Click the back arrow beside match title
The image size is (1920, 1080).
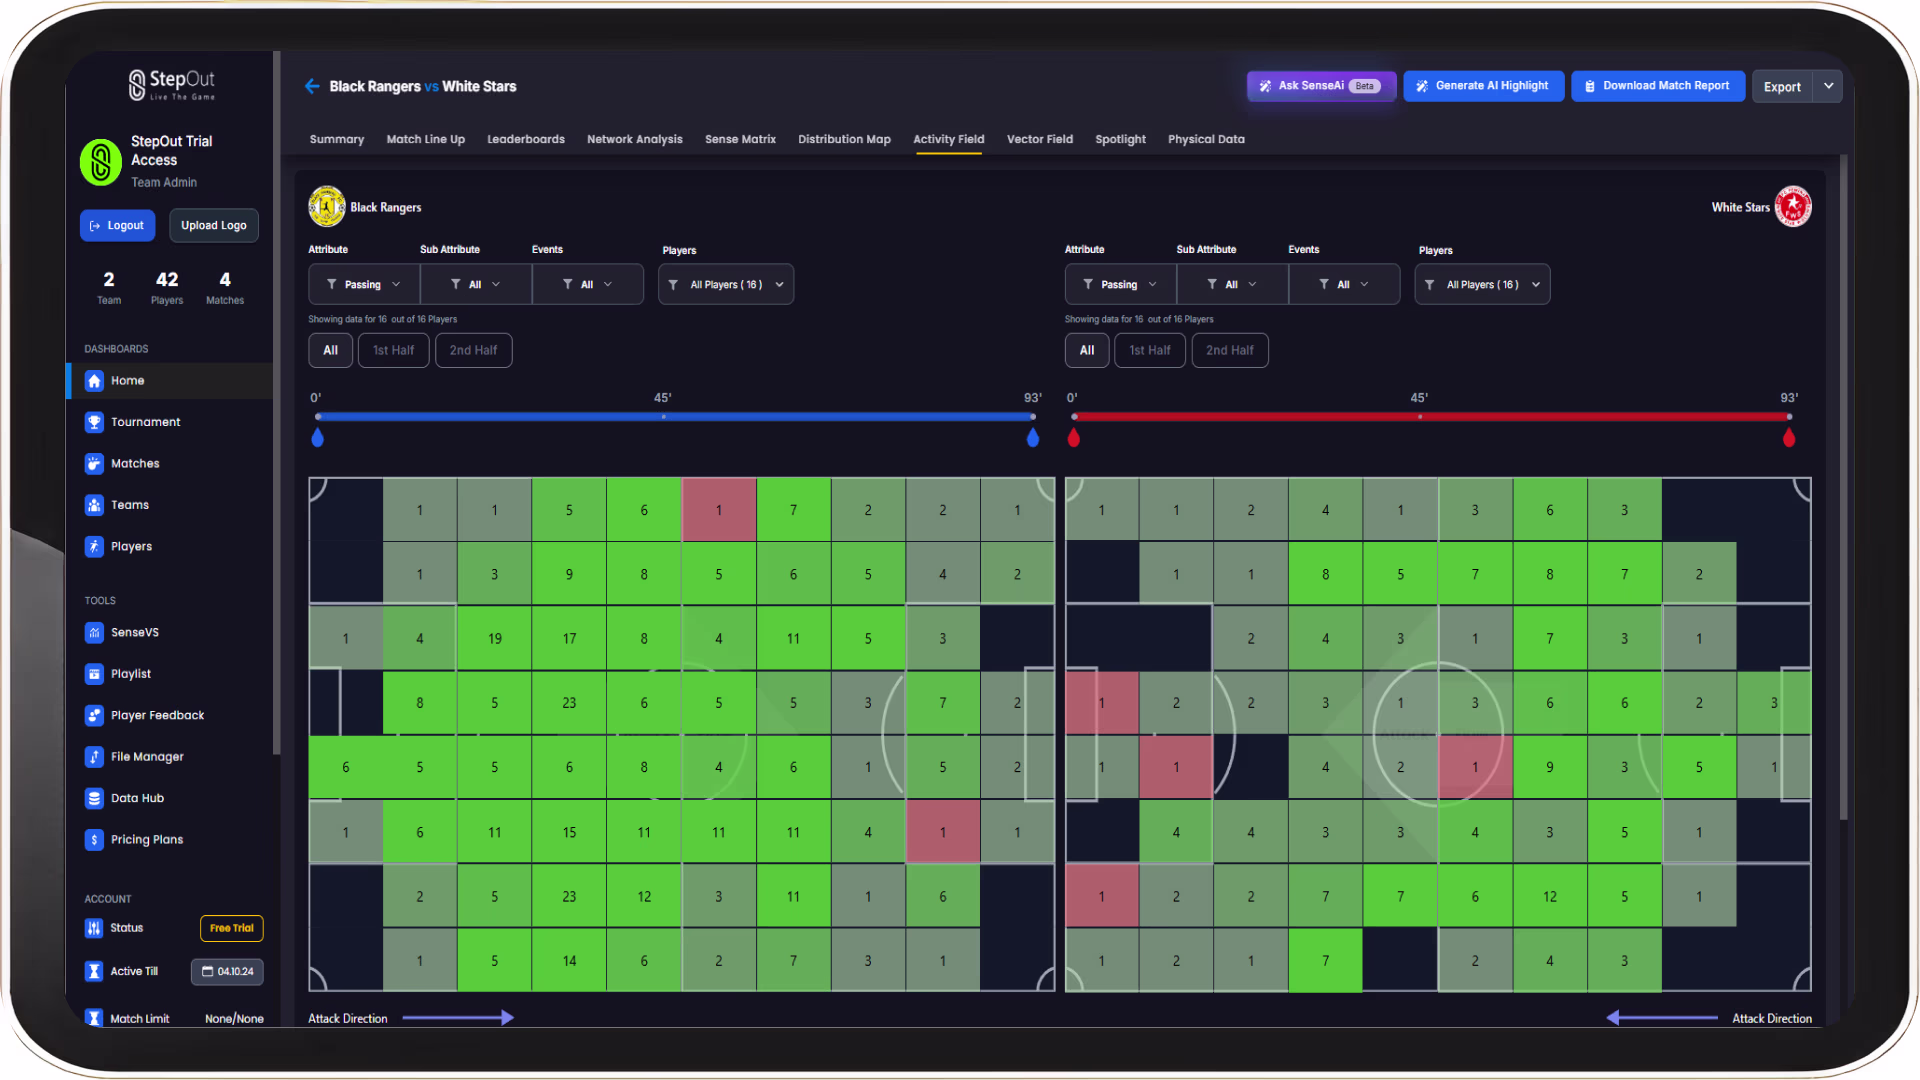[x=312, y=87]
